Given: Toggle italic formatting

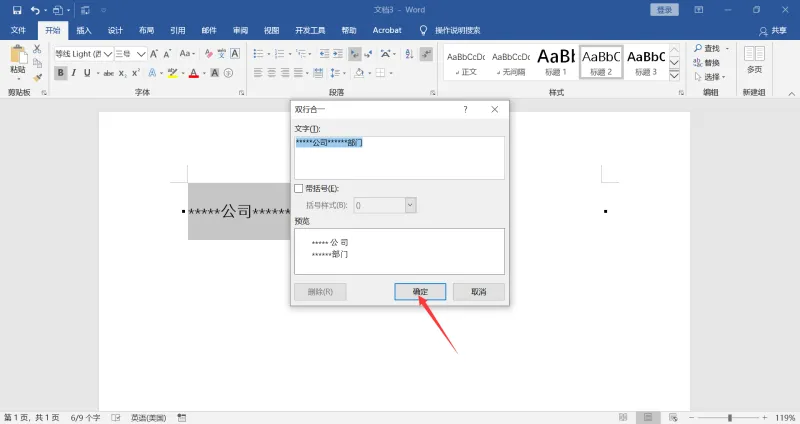Looking at the screenshot, I should coord(73,73).
